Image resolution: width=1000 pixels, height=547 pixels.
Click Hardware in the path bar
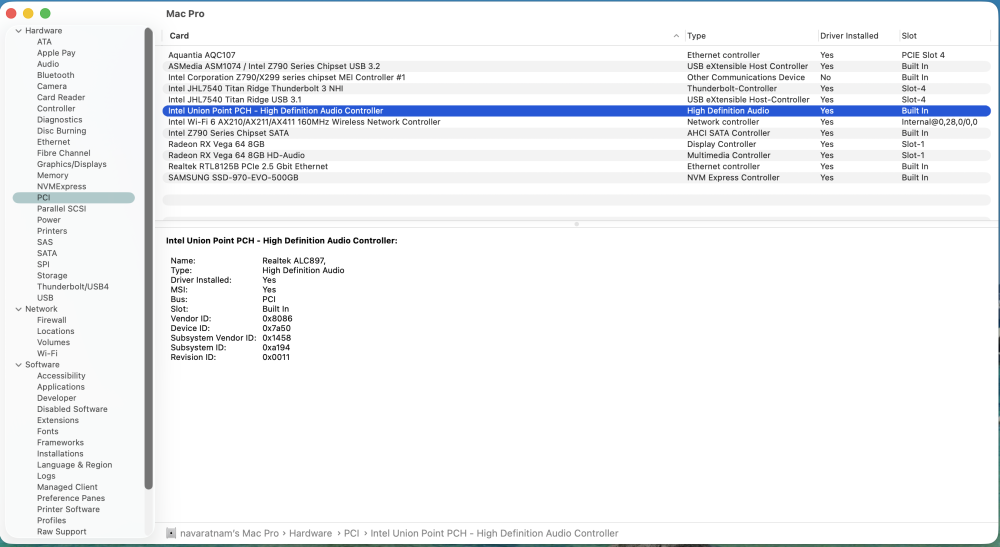(311, 533)
